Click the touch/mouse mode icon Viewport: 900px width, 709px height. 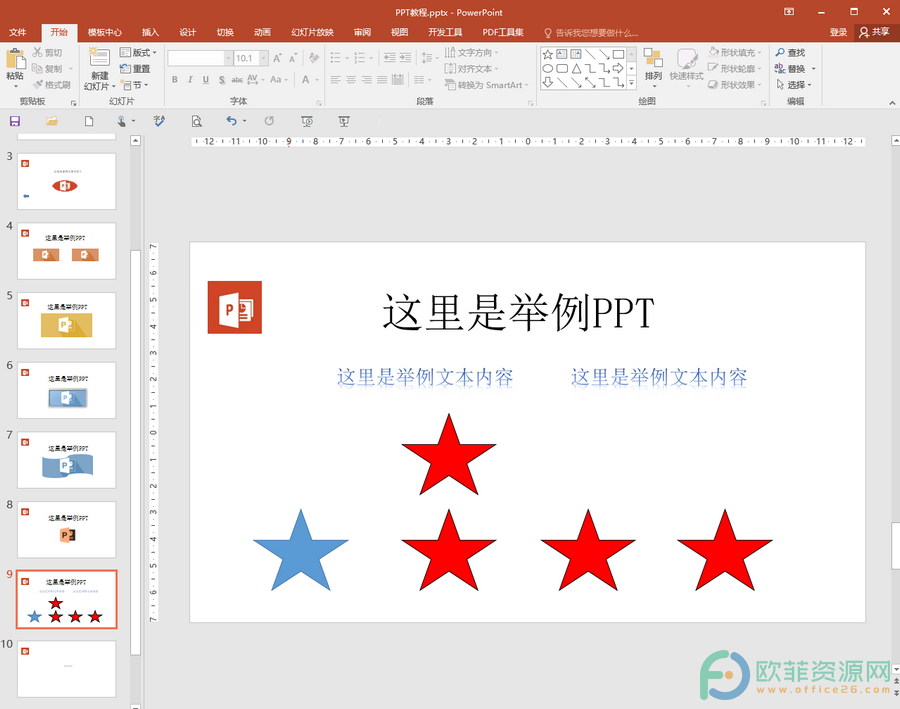(122, 121)
